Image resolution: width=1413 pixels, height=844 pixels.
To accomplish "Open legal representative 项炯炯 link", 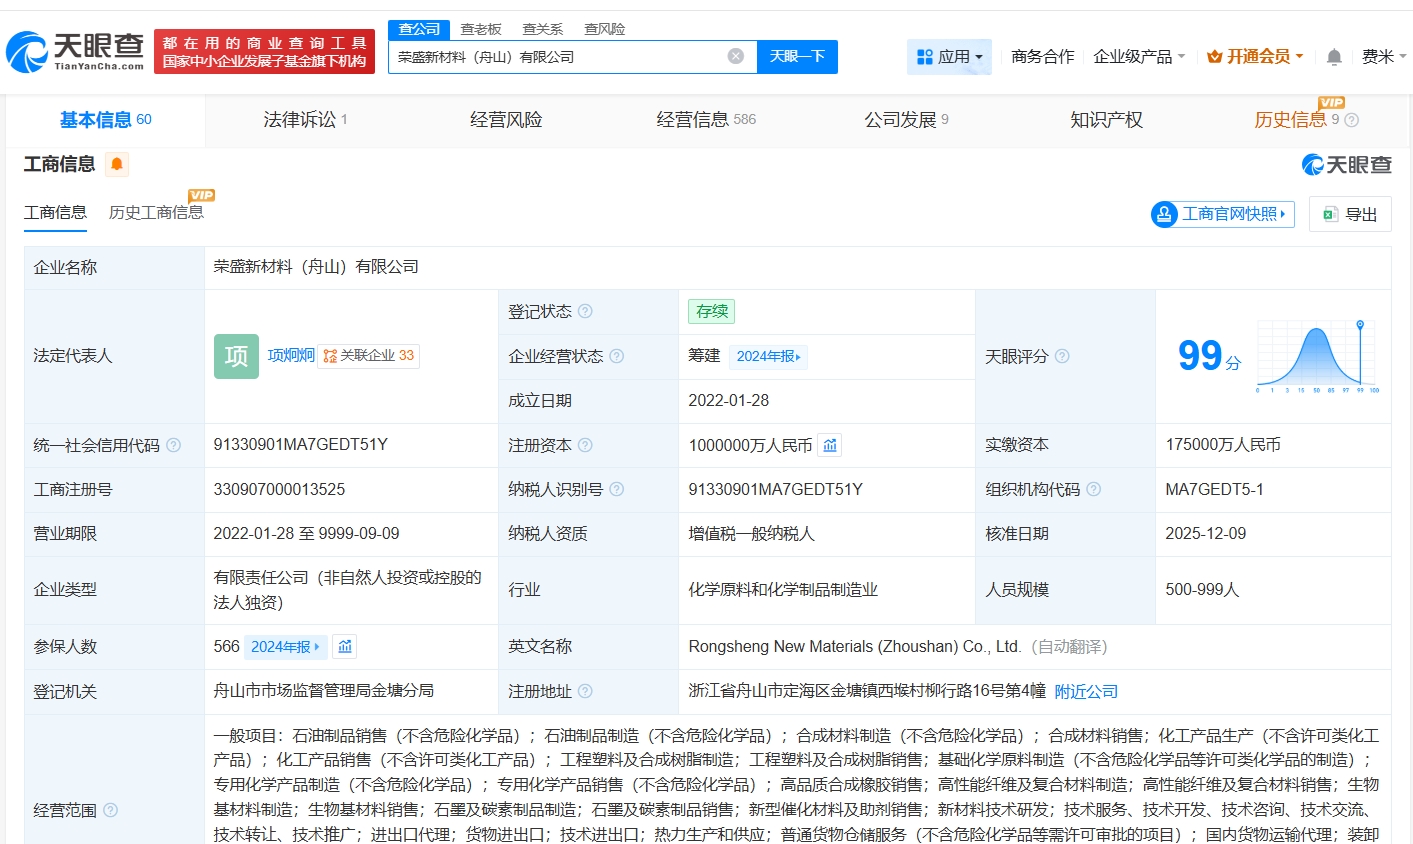I will (x=291, y=355).
